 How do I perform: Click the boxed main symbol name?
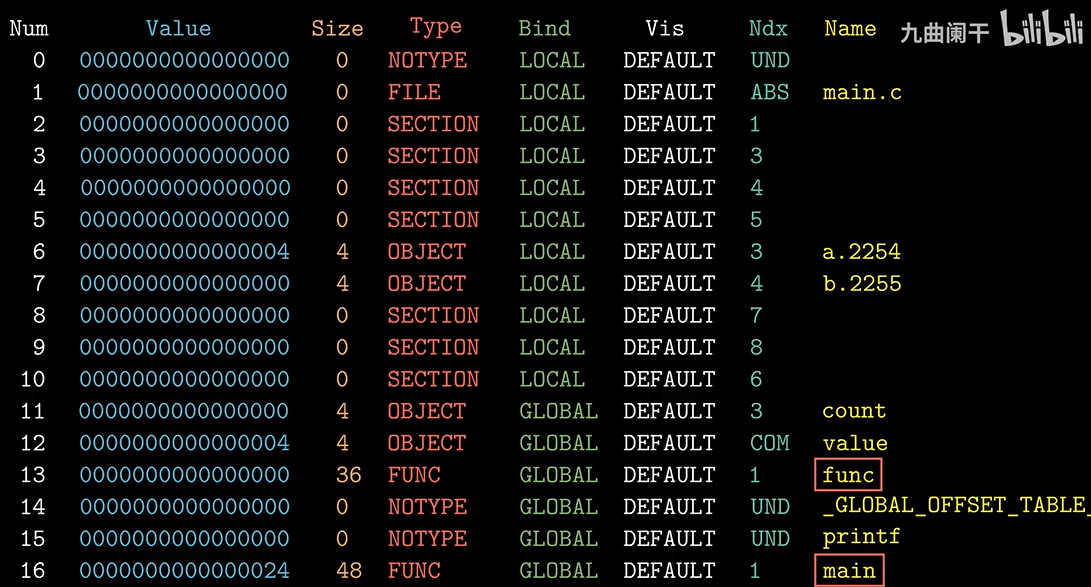click(848, 571)
